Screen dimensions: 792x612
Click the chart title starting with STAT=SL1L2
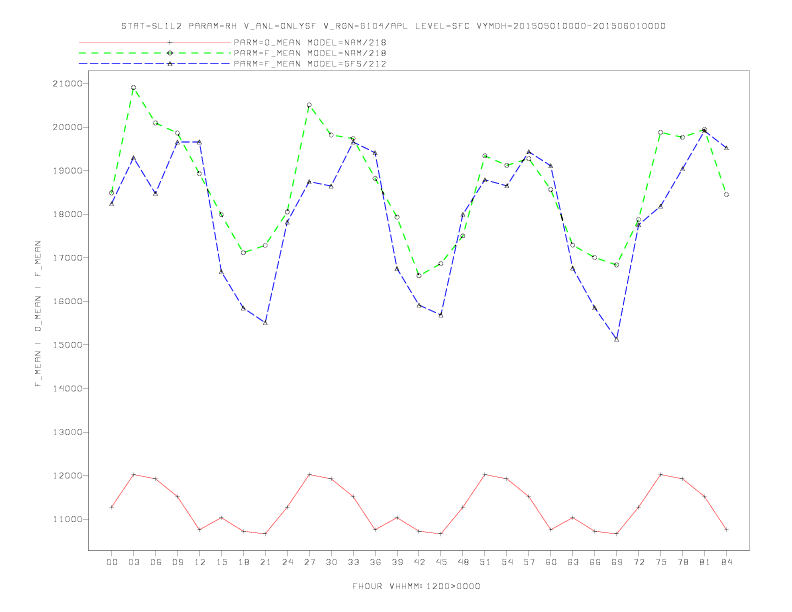[393, 26]
